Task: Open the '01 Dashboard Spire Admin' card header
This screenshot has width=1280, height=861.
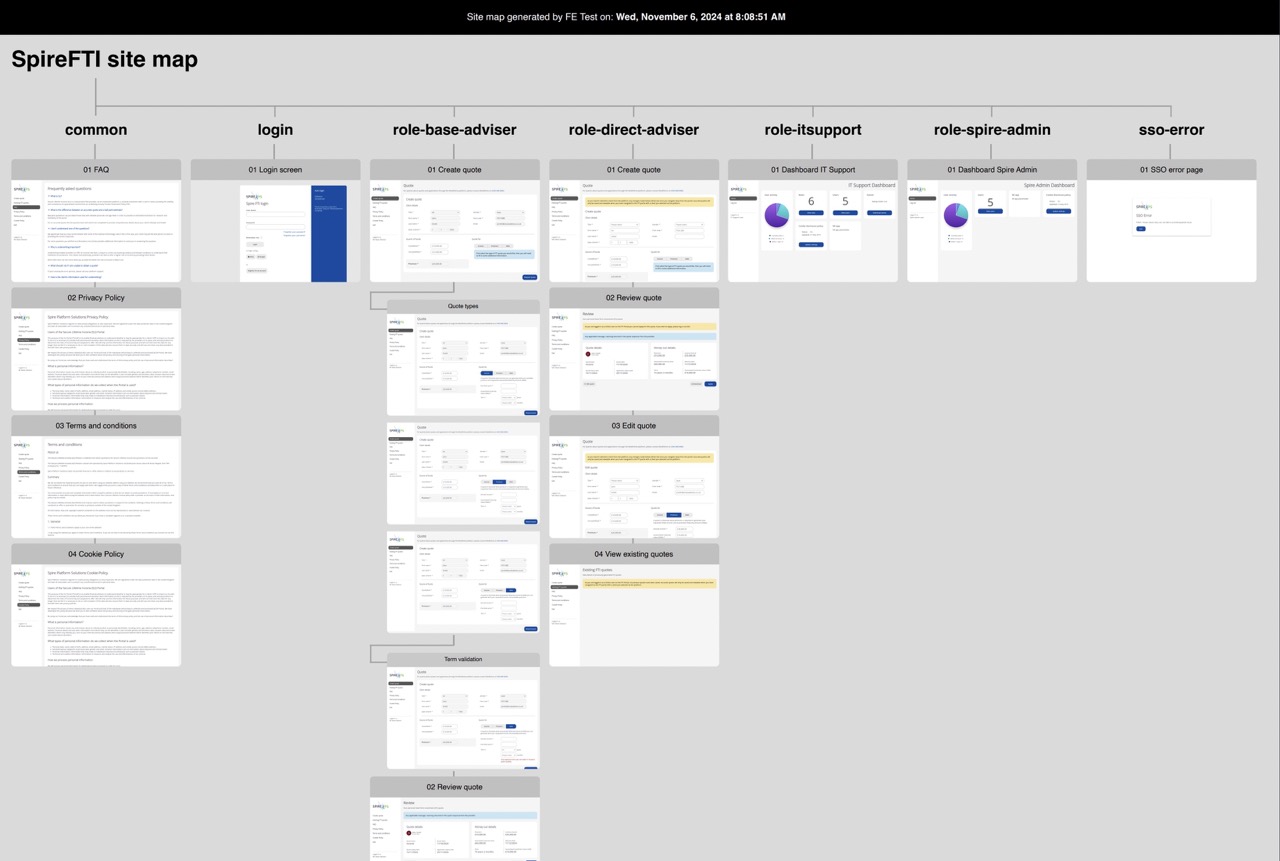Action: pos(992,170)
